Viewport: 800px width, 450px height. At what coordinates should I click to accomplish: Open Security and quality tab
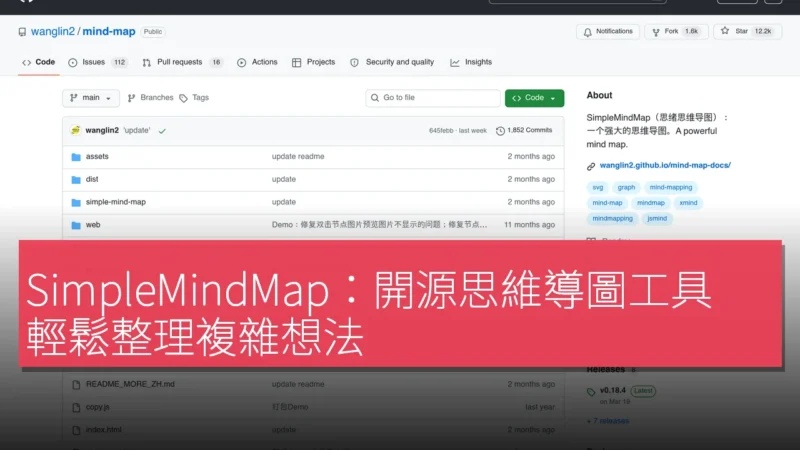coord(392,62)
